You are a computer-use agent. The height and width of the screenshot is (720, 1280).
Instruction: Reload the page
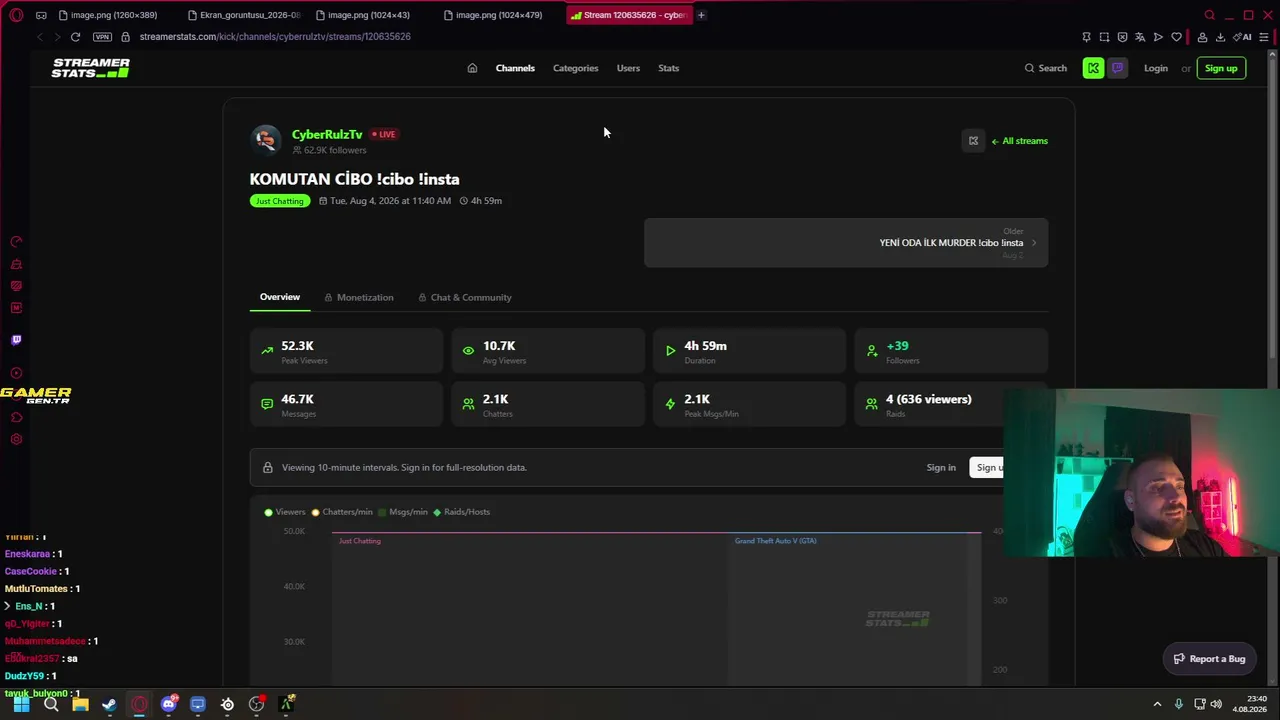75,37
